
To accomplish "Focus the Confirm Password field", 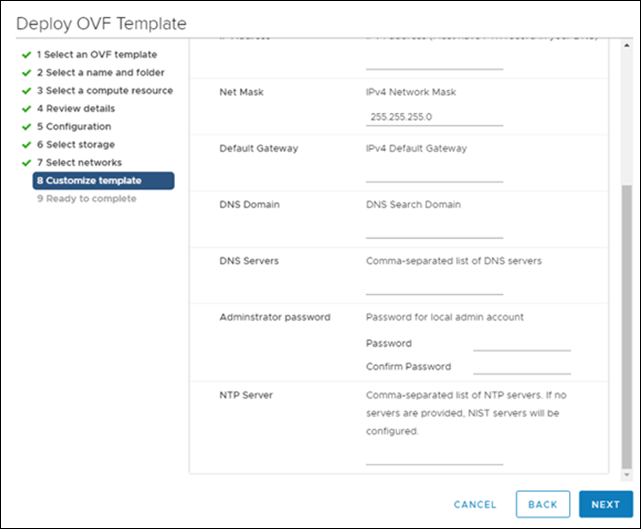I will (x=521, y=366).
